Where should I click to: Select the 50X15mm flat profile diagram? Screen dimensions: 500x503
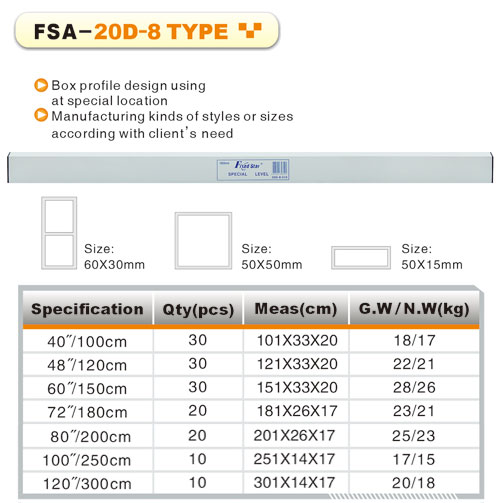coord(361,258)
